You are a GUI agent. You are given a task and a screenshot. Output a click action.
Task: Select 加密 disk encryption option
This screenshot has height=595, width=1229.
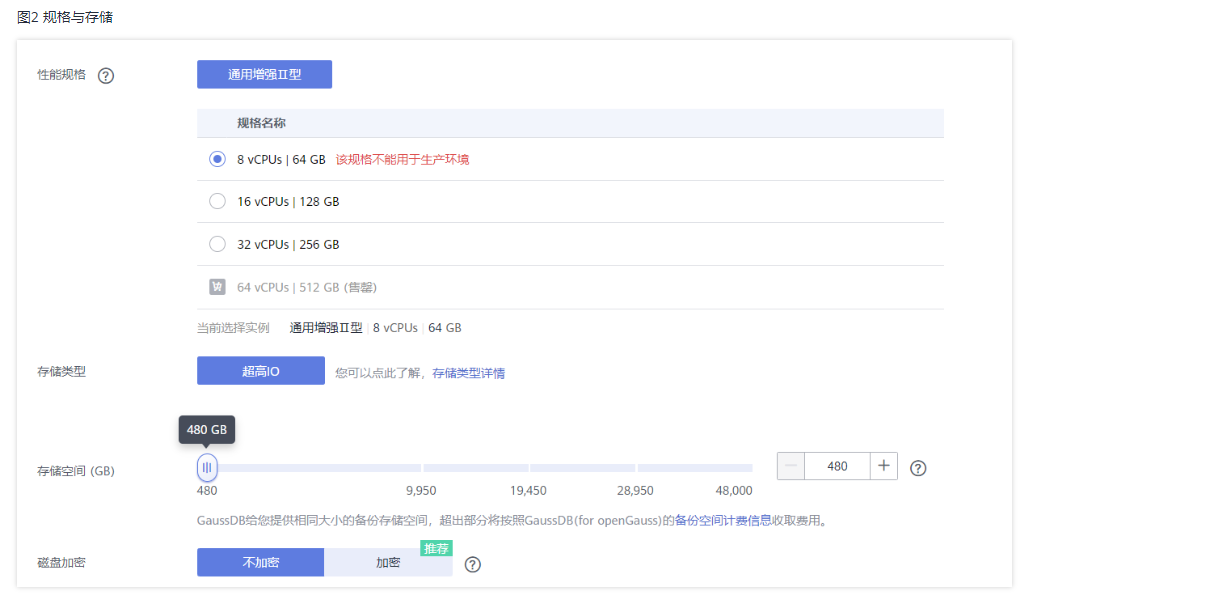coord(388,562)
